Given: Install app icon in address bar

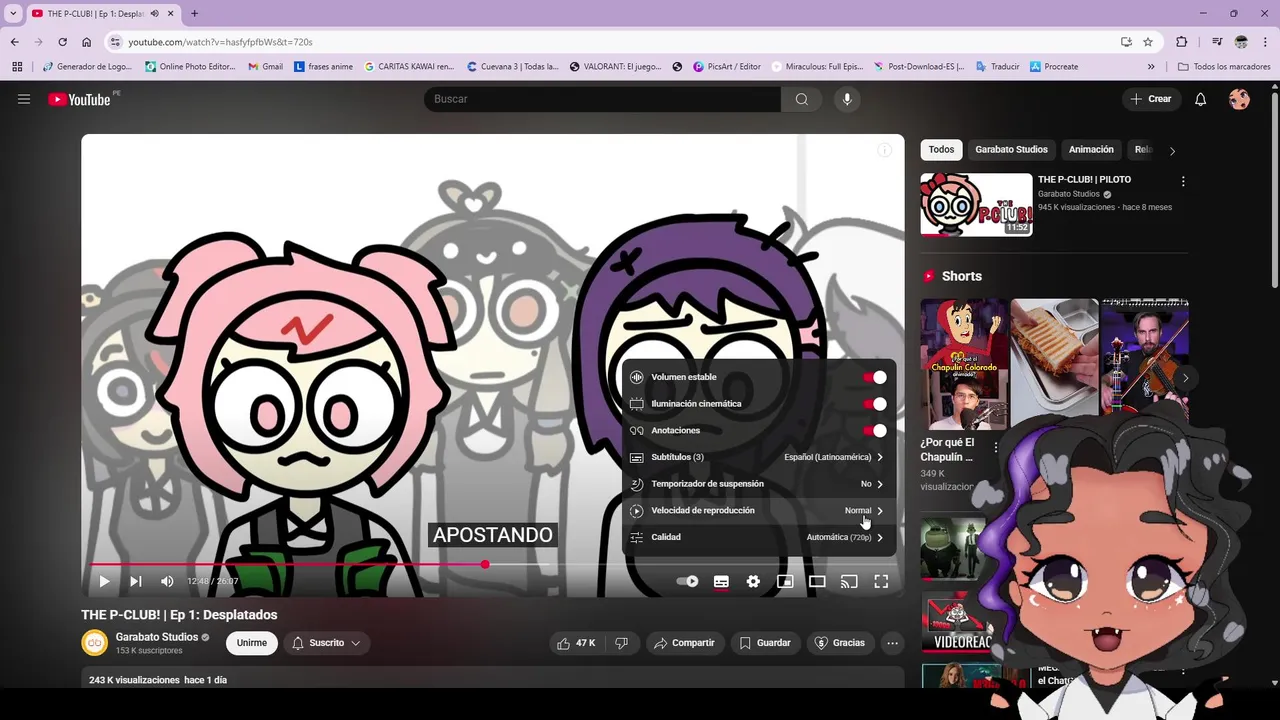Looking at the screenshot, I should (1126, 42).
